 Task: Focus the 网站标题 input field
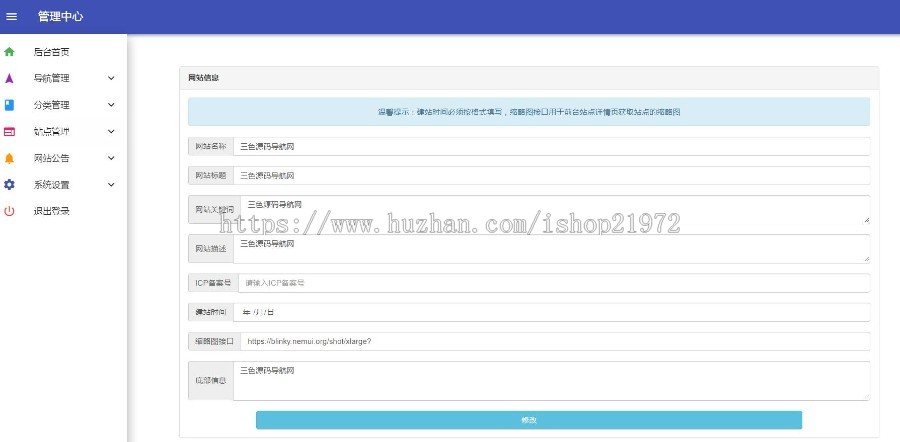pos(552,176)
